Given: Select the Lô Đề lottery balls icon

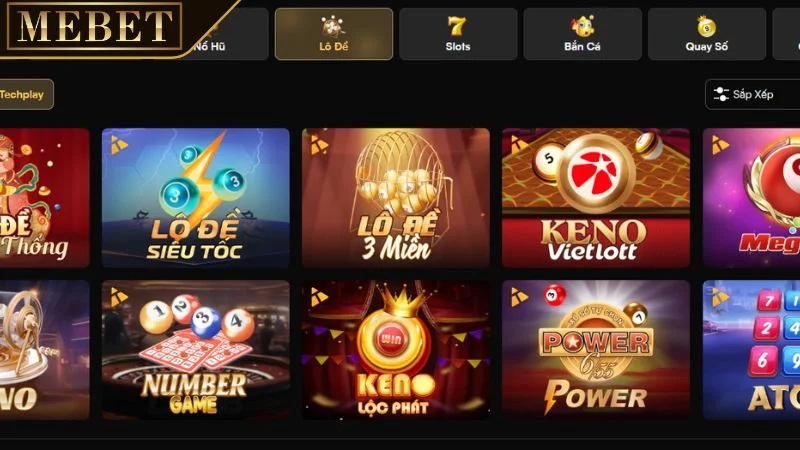Looking at the screenshot, I should (x=333, y=26).
